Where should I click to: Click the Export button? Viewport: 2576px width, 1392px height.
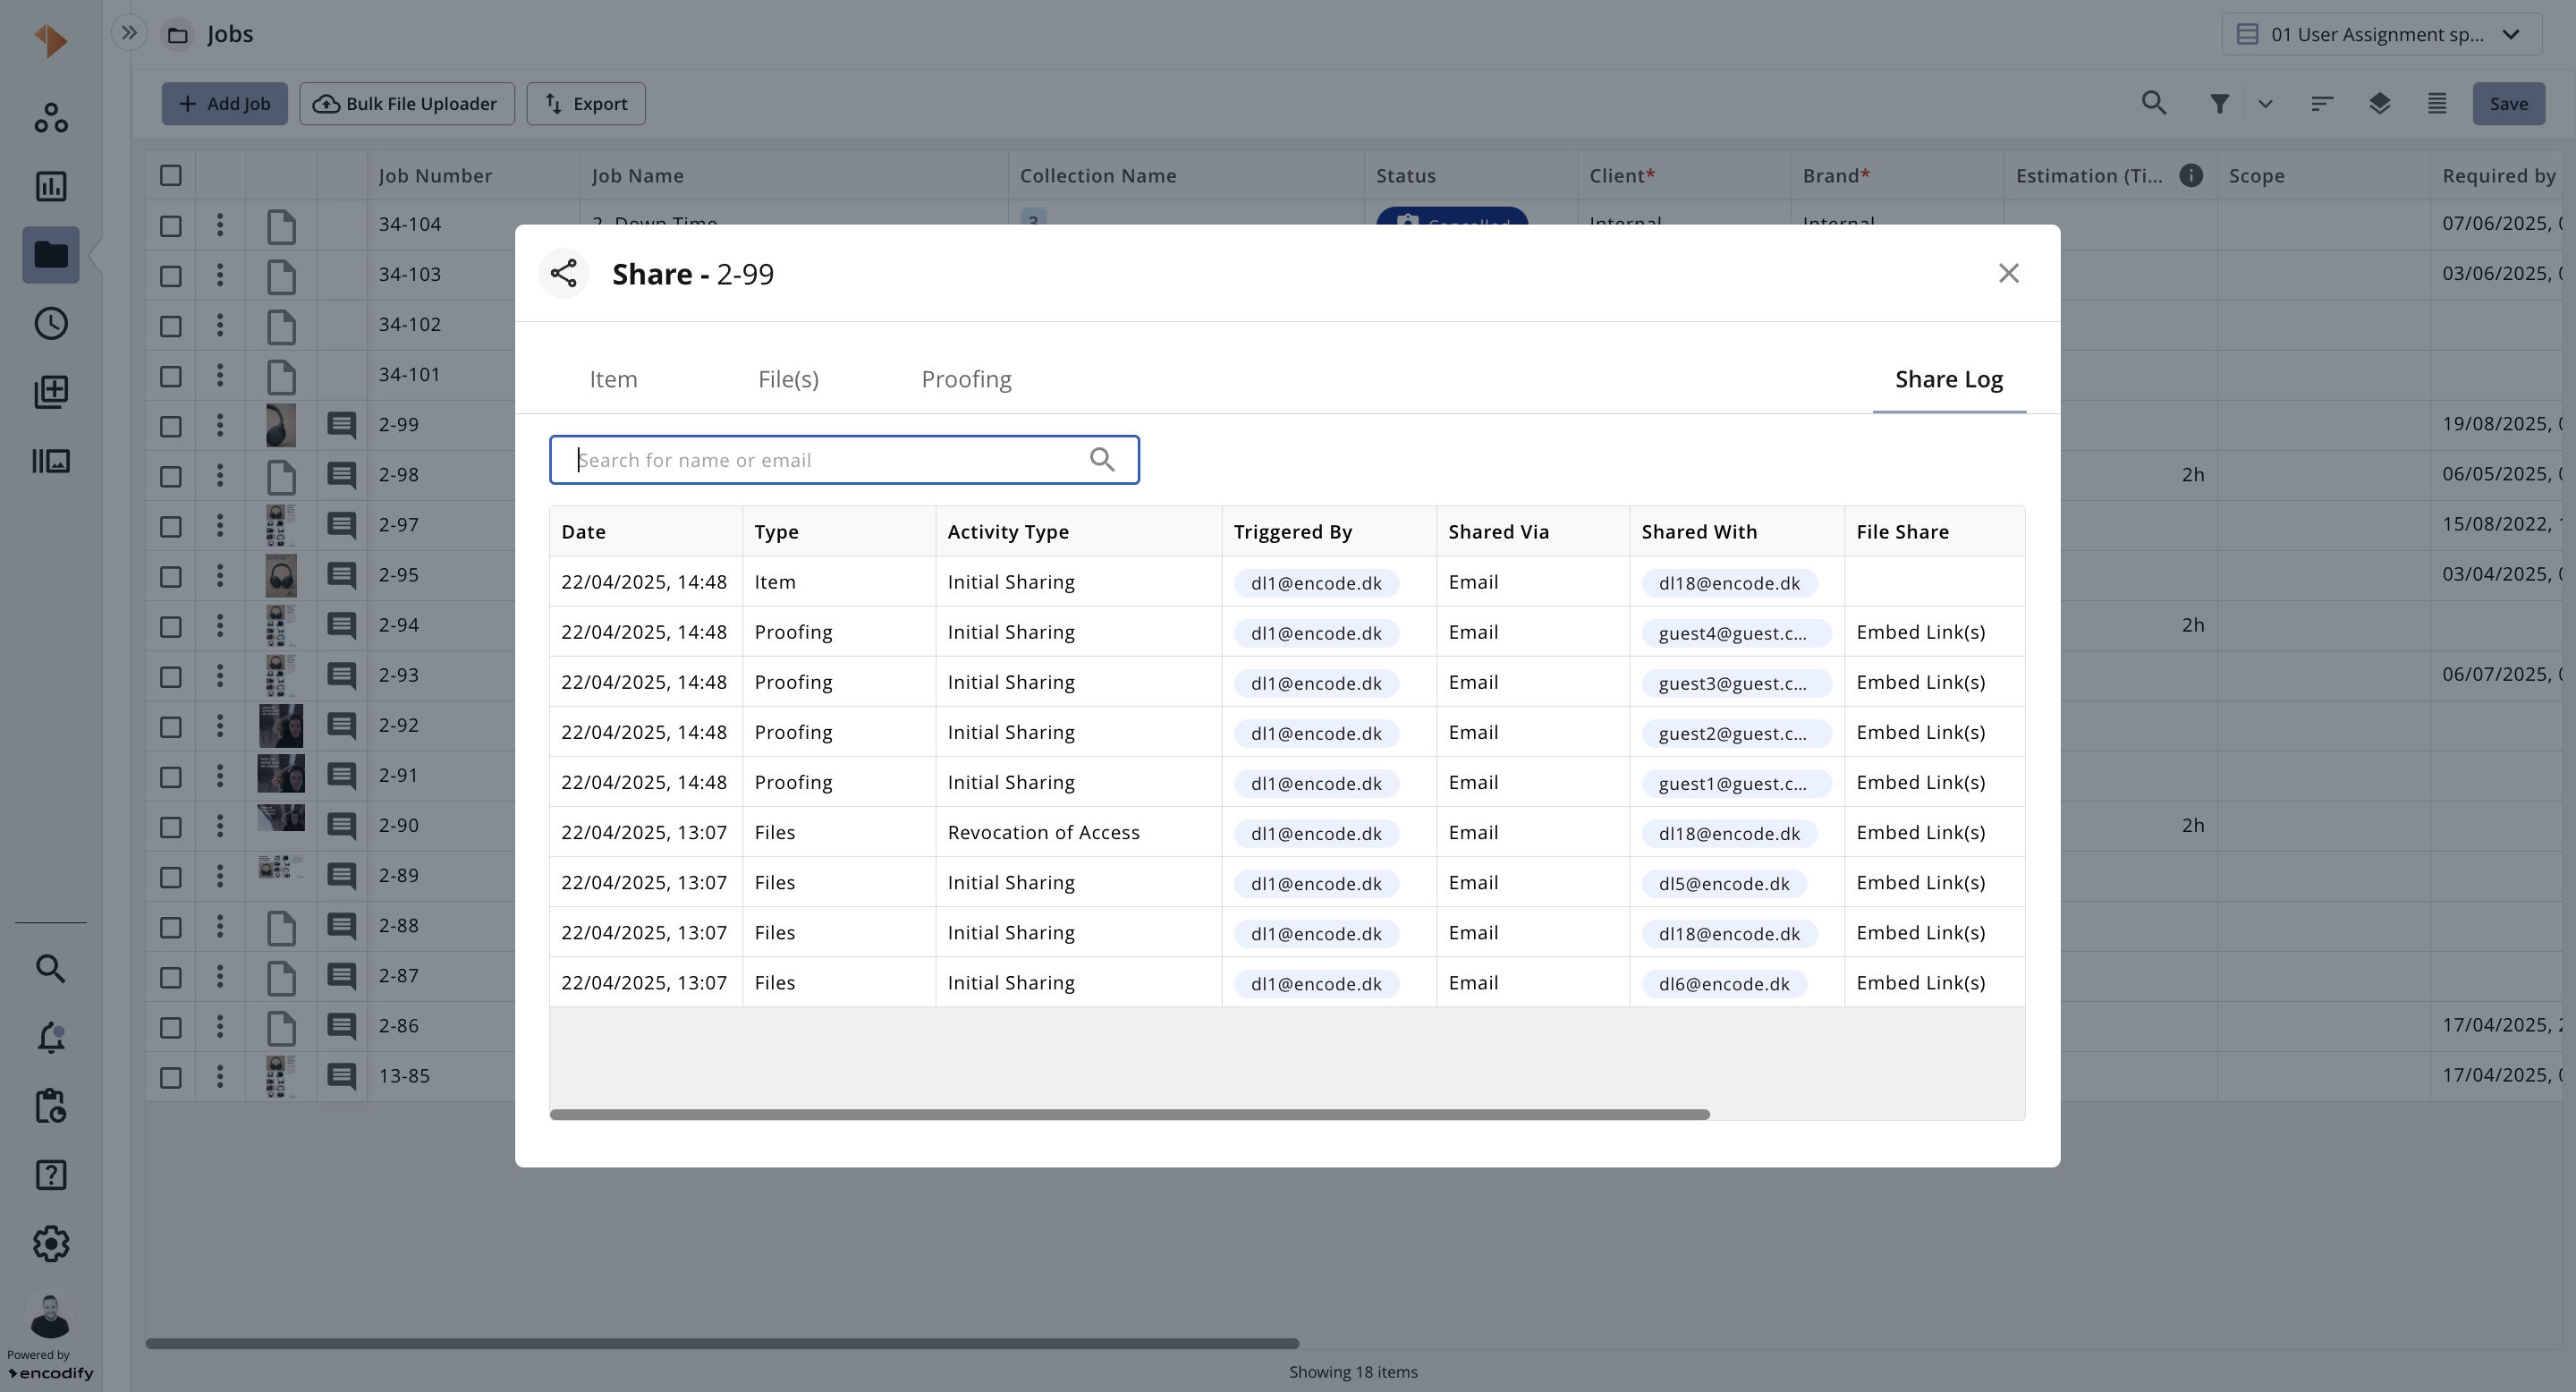[586, 103]
